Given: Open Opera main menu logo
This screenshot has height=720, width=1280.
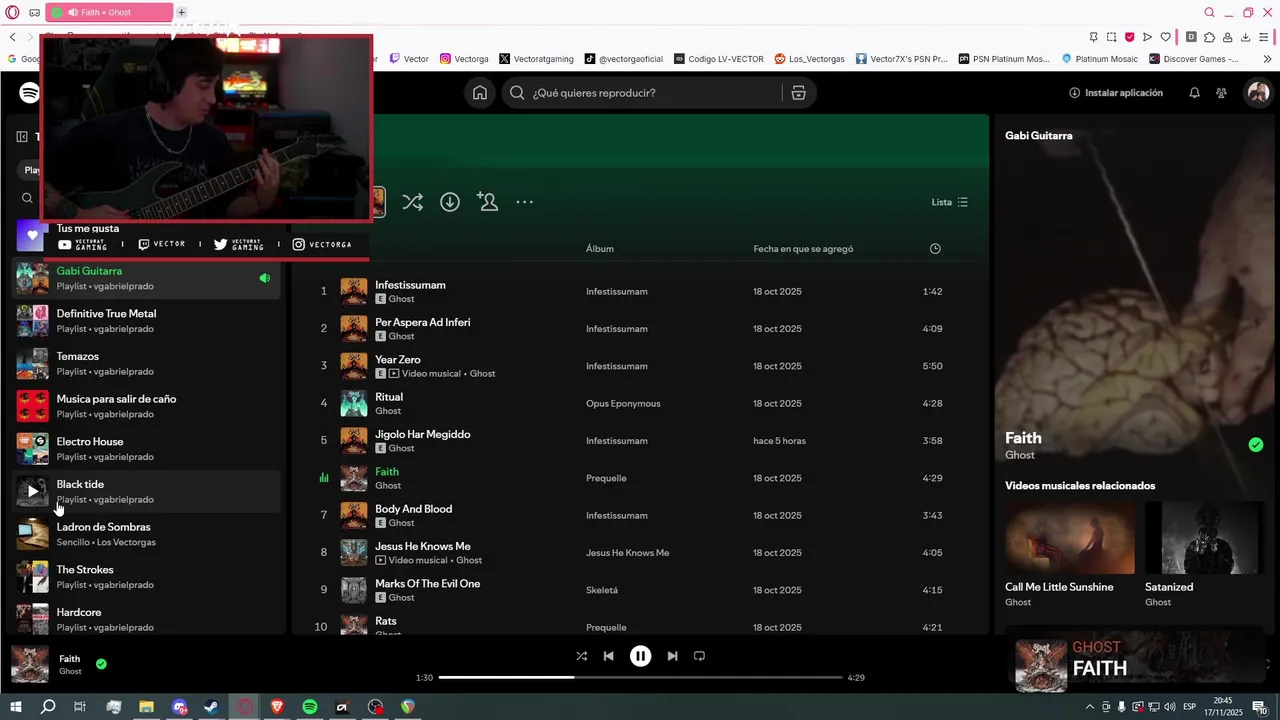Looking at the screenshot, I should pos(13,13).
